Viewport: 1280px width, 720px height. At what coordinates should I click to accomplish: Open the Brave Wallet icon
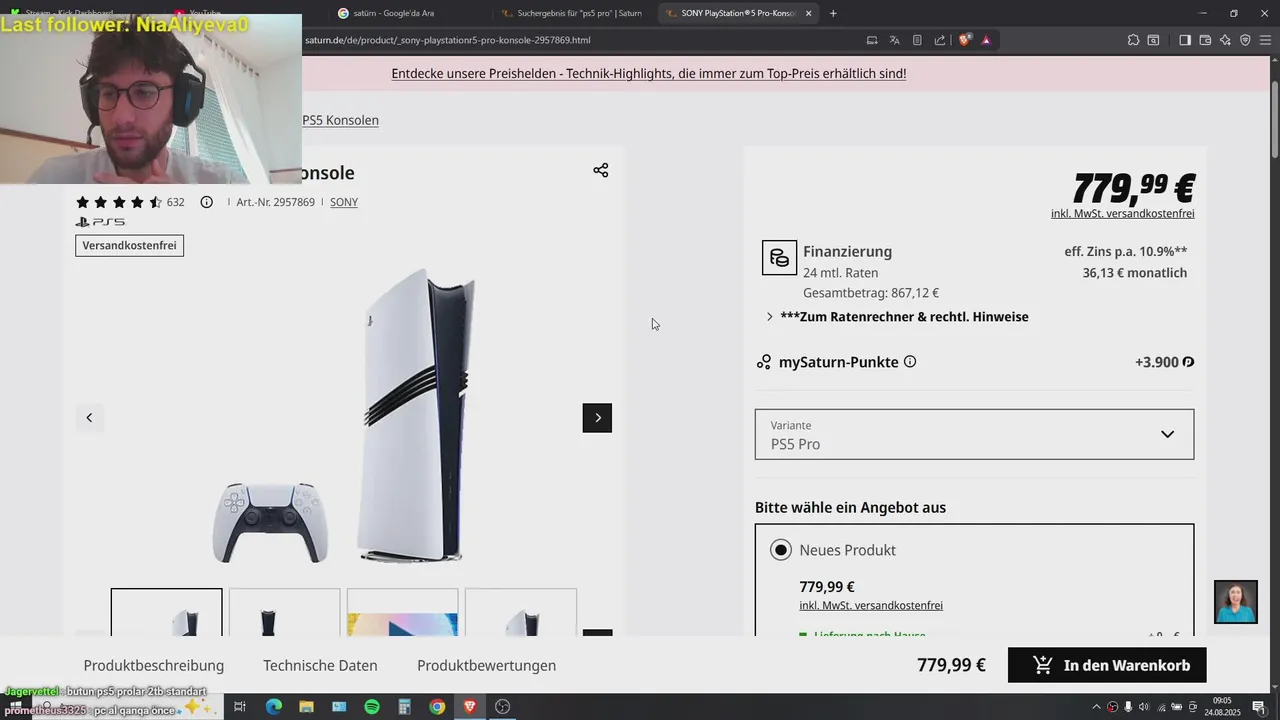click(1205, 40)
